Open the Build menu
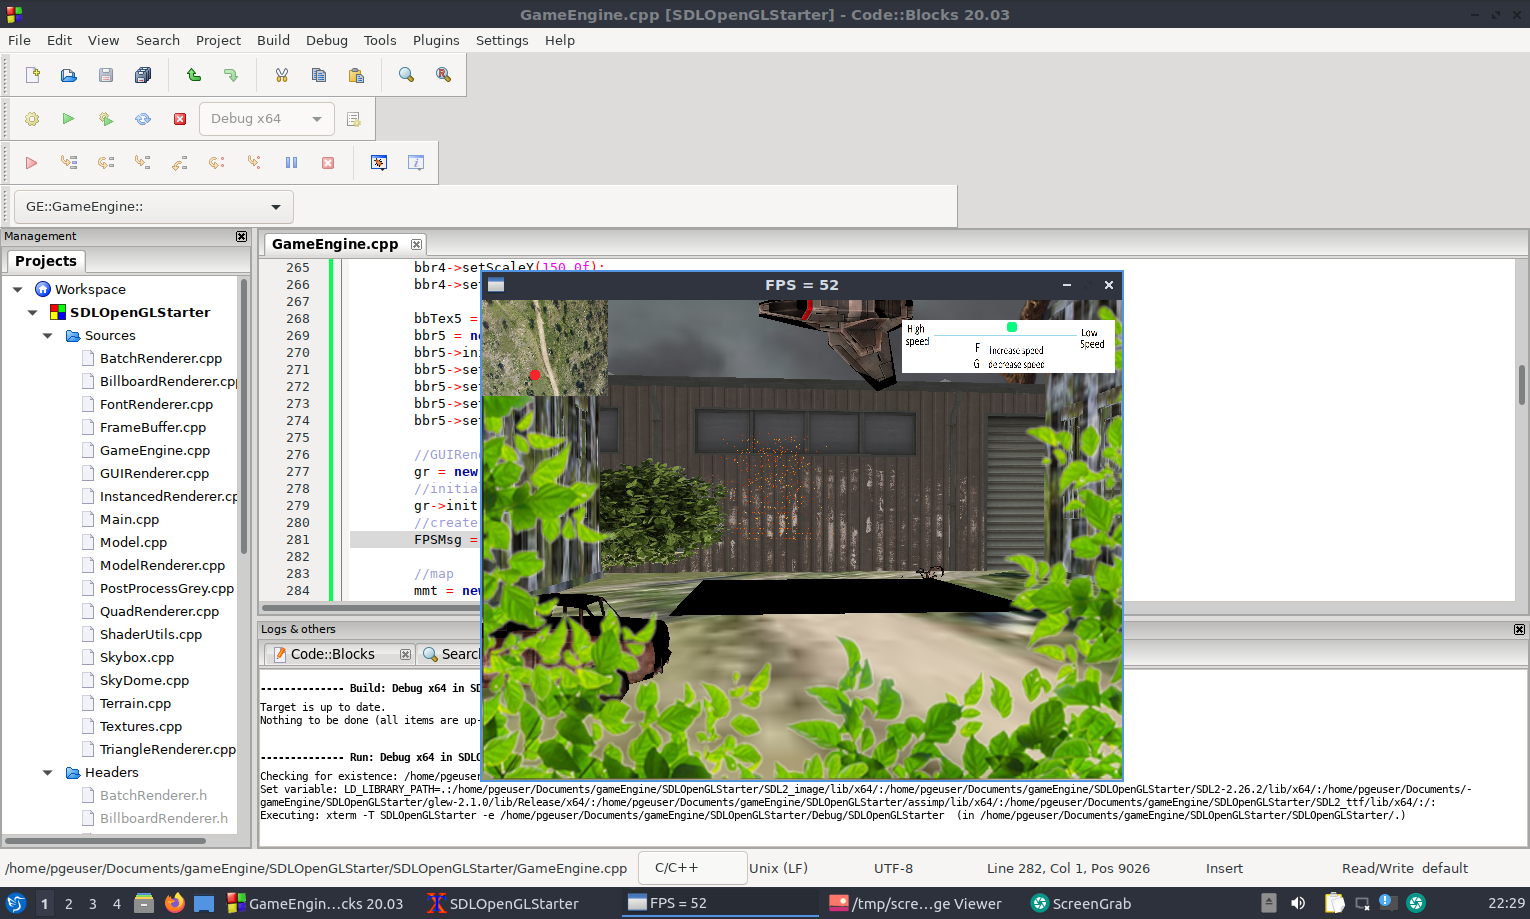1530x919 pixels. 273,40
